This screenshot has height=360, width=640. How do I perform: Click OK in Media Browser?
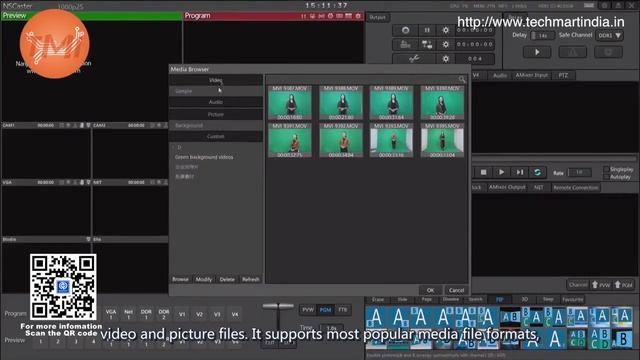click(x=430, y=290)
